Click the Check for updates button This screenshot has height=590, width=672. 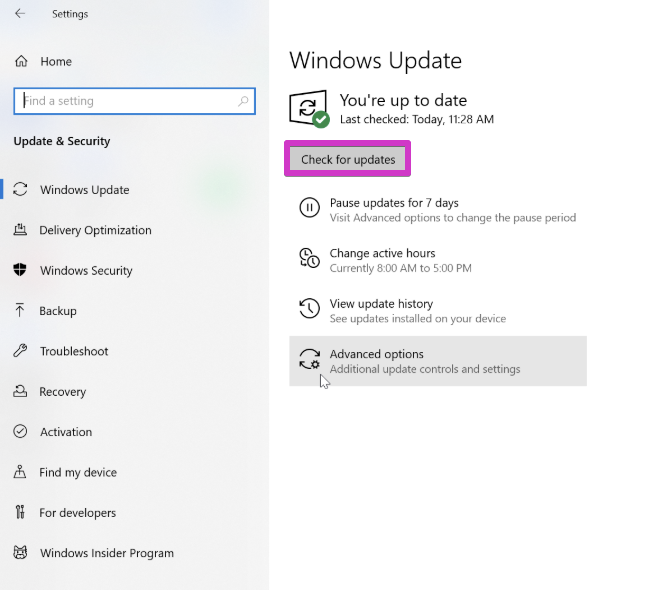(348, 159)
